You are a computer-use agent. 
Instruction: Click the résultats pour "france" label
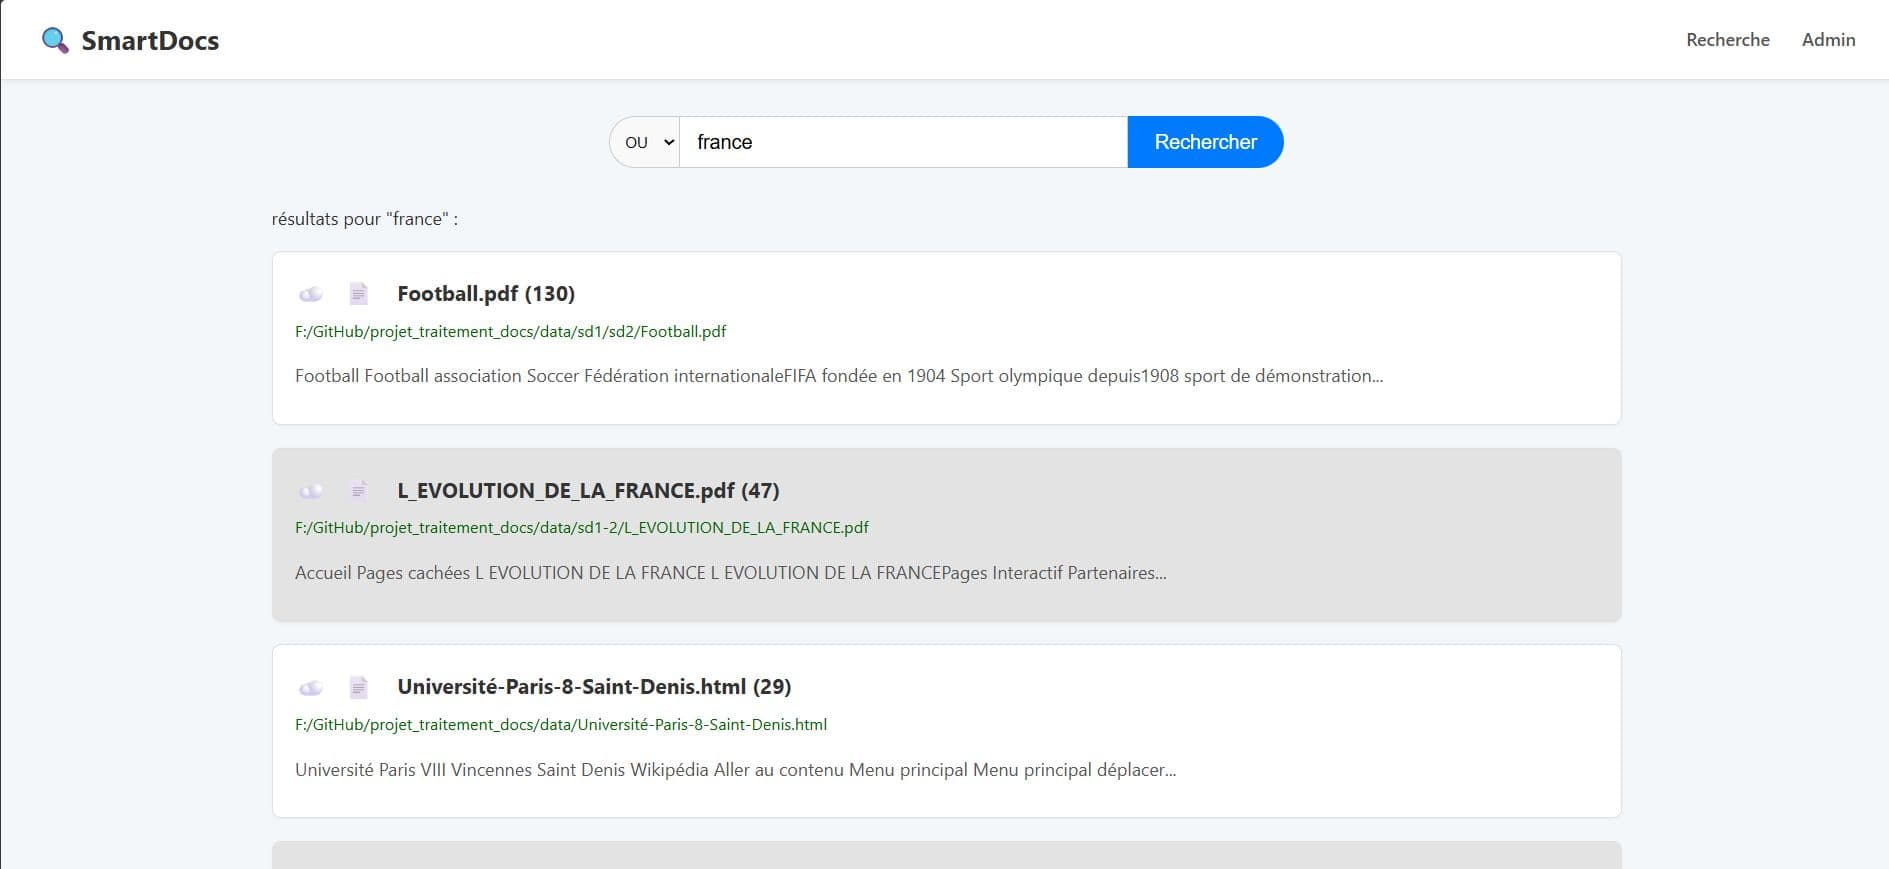point(365,219)
